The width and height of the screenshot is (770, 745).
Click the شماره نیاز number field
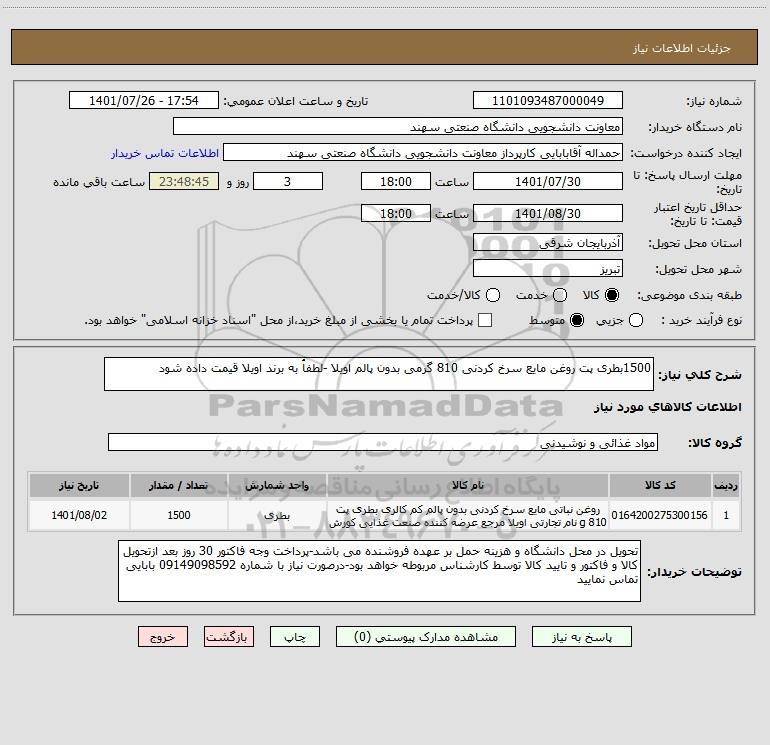pos(548,101)
